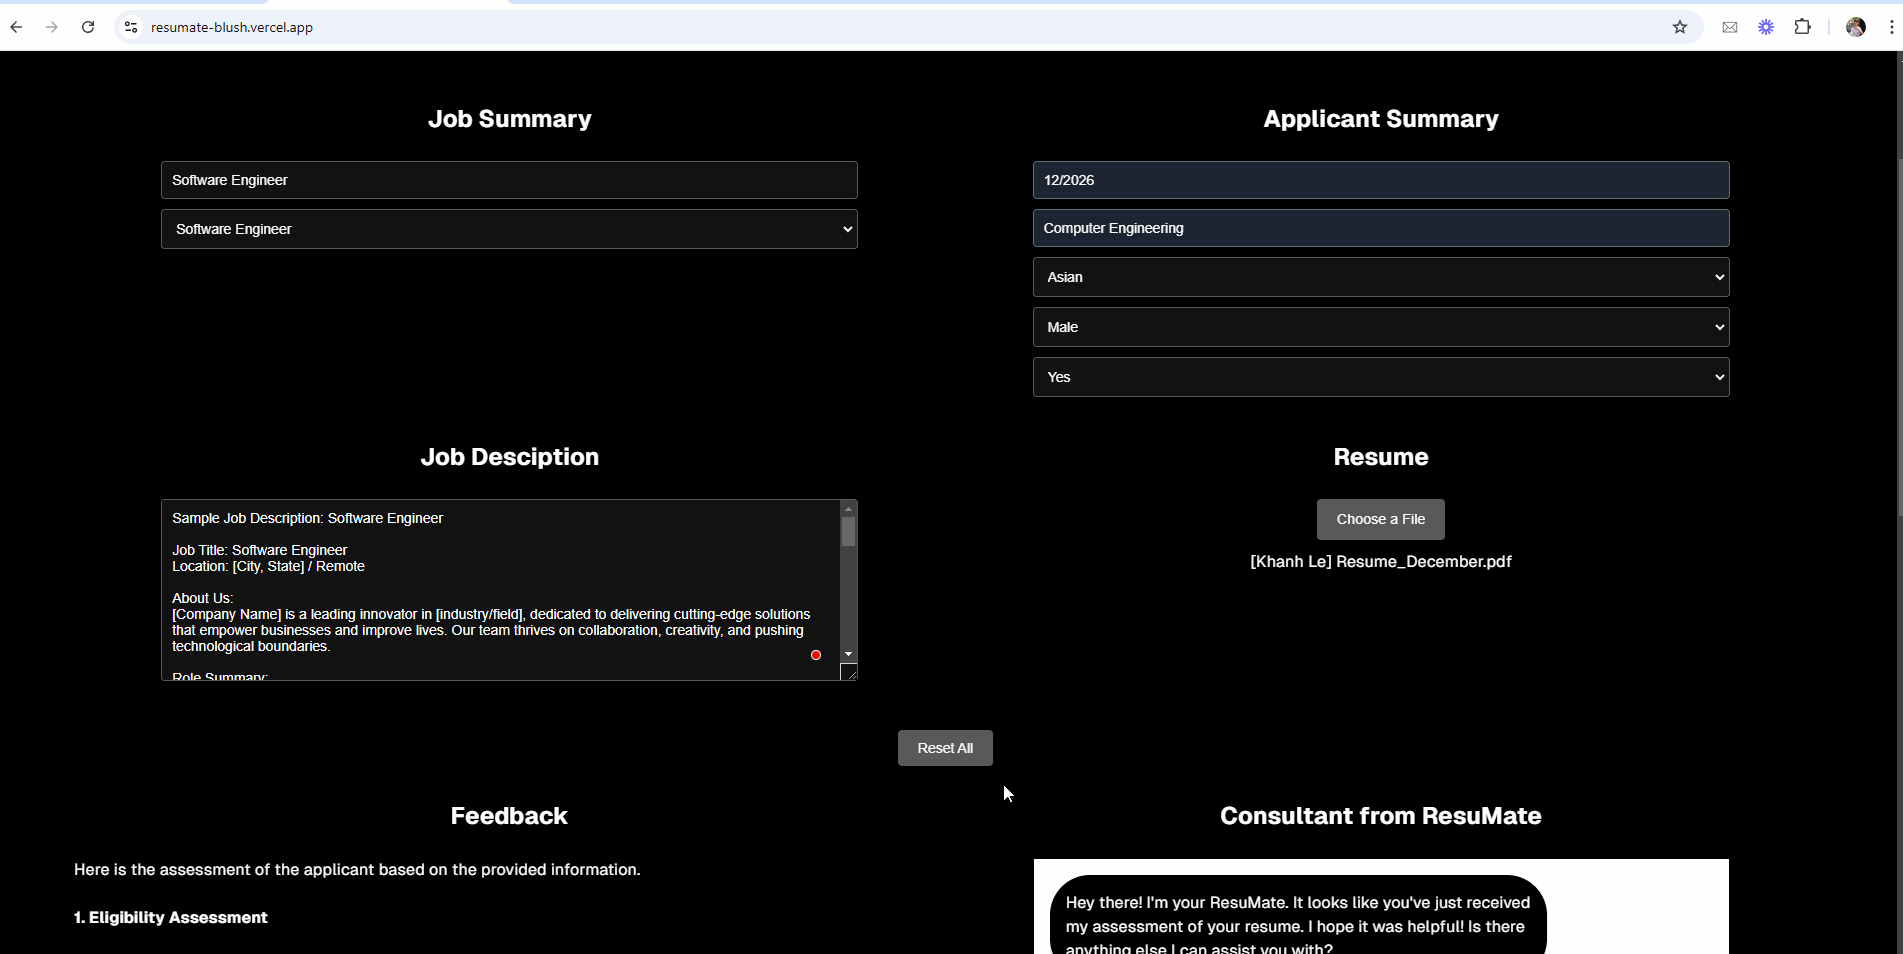Open the Extensions puzzle icon
The image size is (1903, 954).
1803,27
